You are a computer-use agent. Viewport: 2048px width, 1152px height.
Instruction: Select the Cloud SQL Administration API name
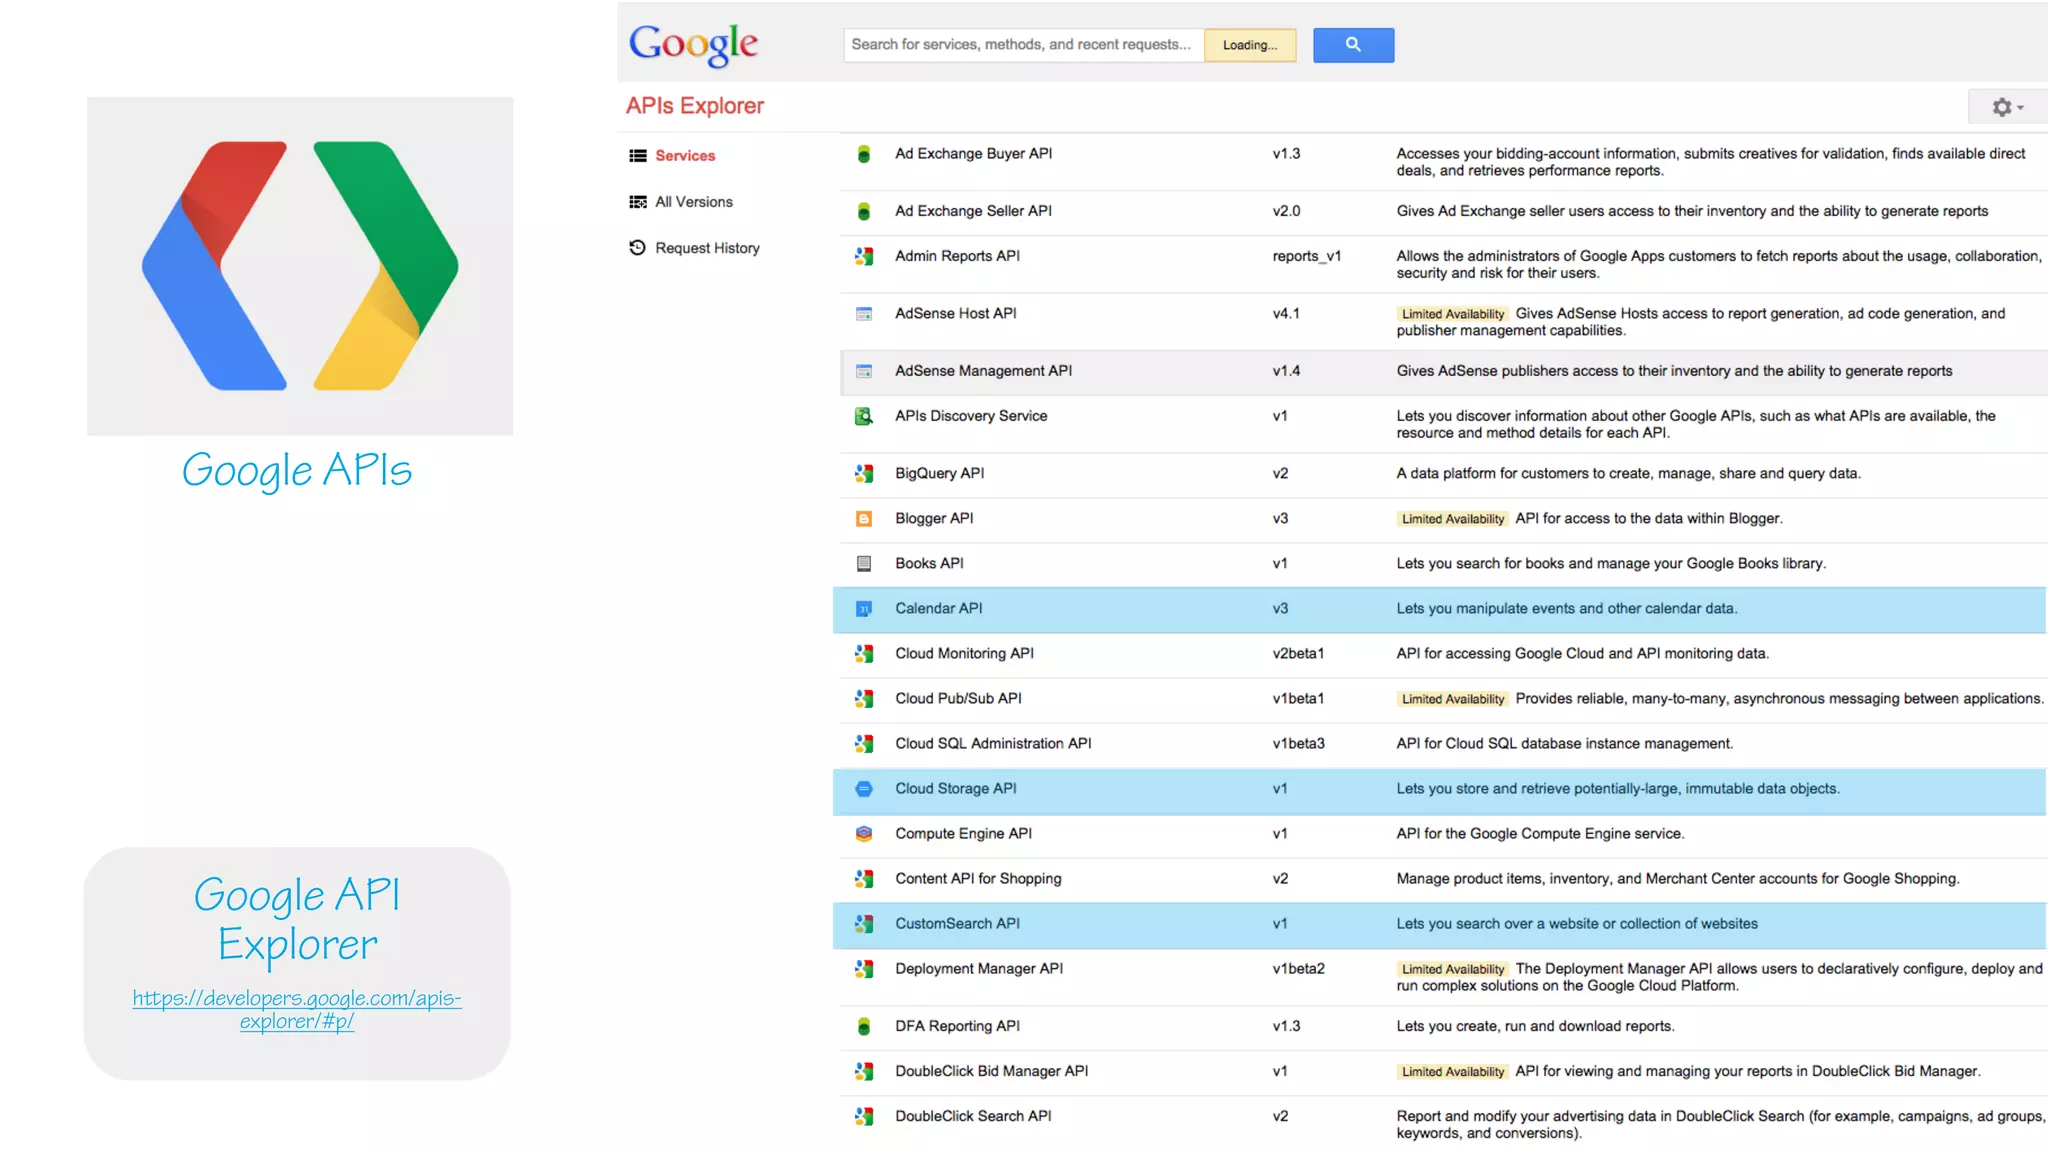tap(993, 744)
